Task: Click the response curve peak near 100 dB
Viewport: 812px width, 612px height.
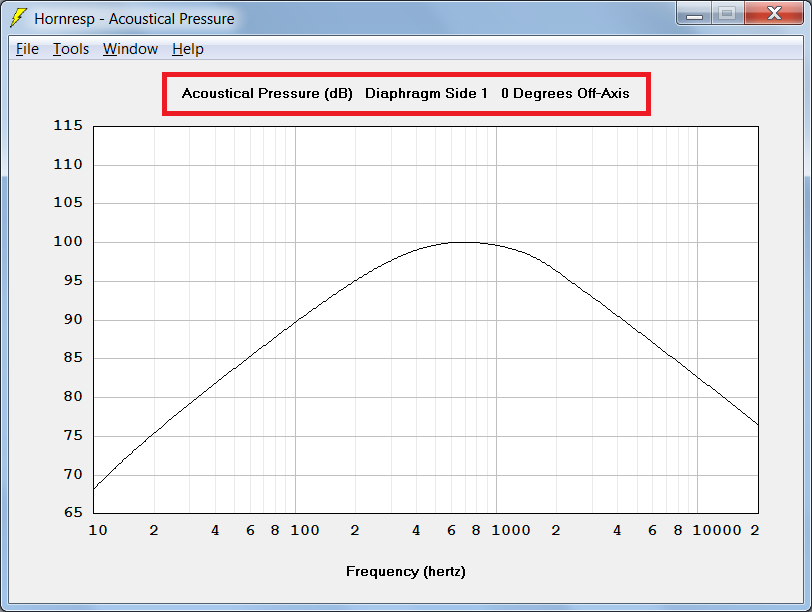Action: (464, 242)
